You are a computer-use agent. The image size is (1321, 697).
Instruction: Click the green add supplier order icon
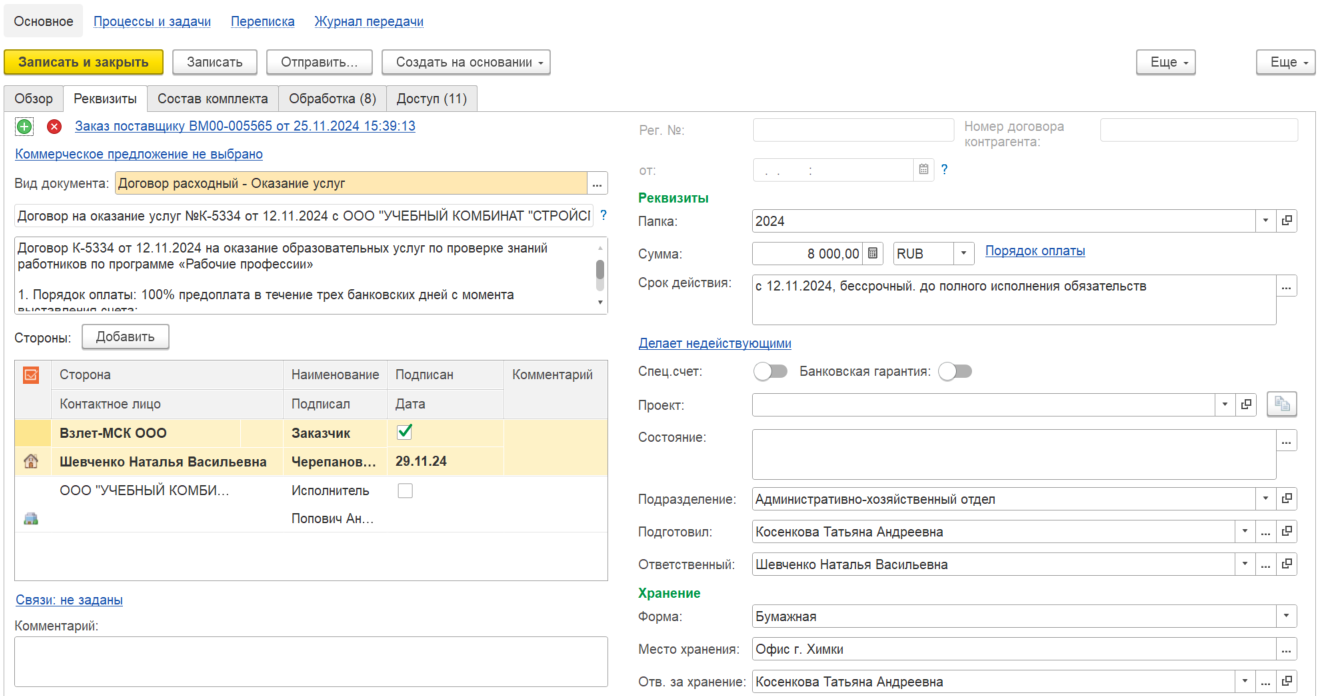click(24, 127)
